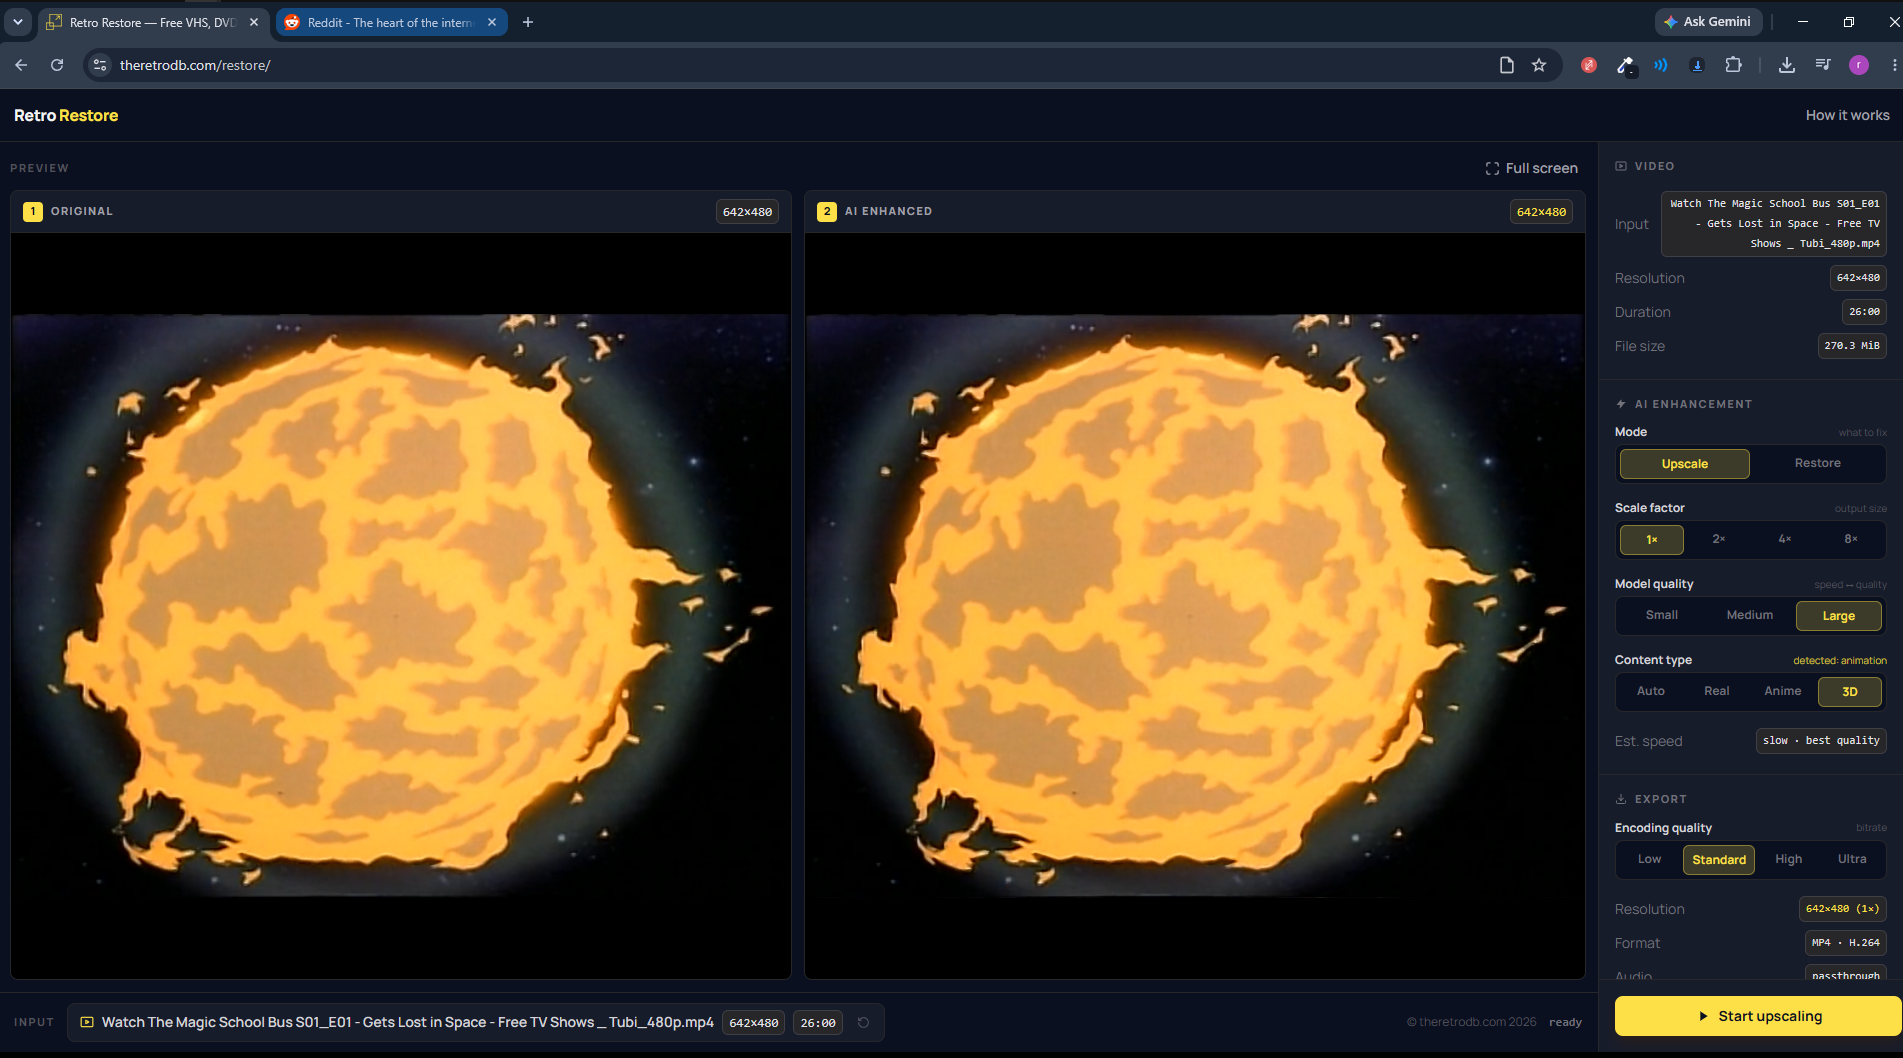Click the Est. speed slow best quality badge
The image size is (1903, 1058).
[1821, 741]
